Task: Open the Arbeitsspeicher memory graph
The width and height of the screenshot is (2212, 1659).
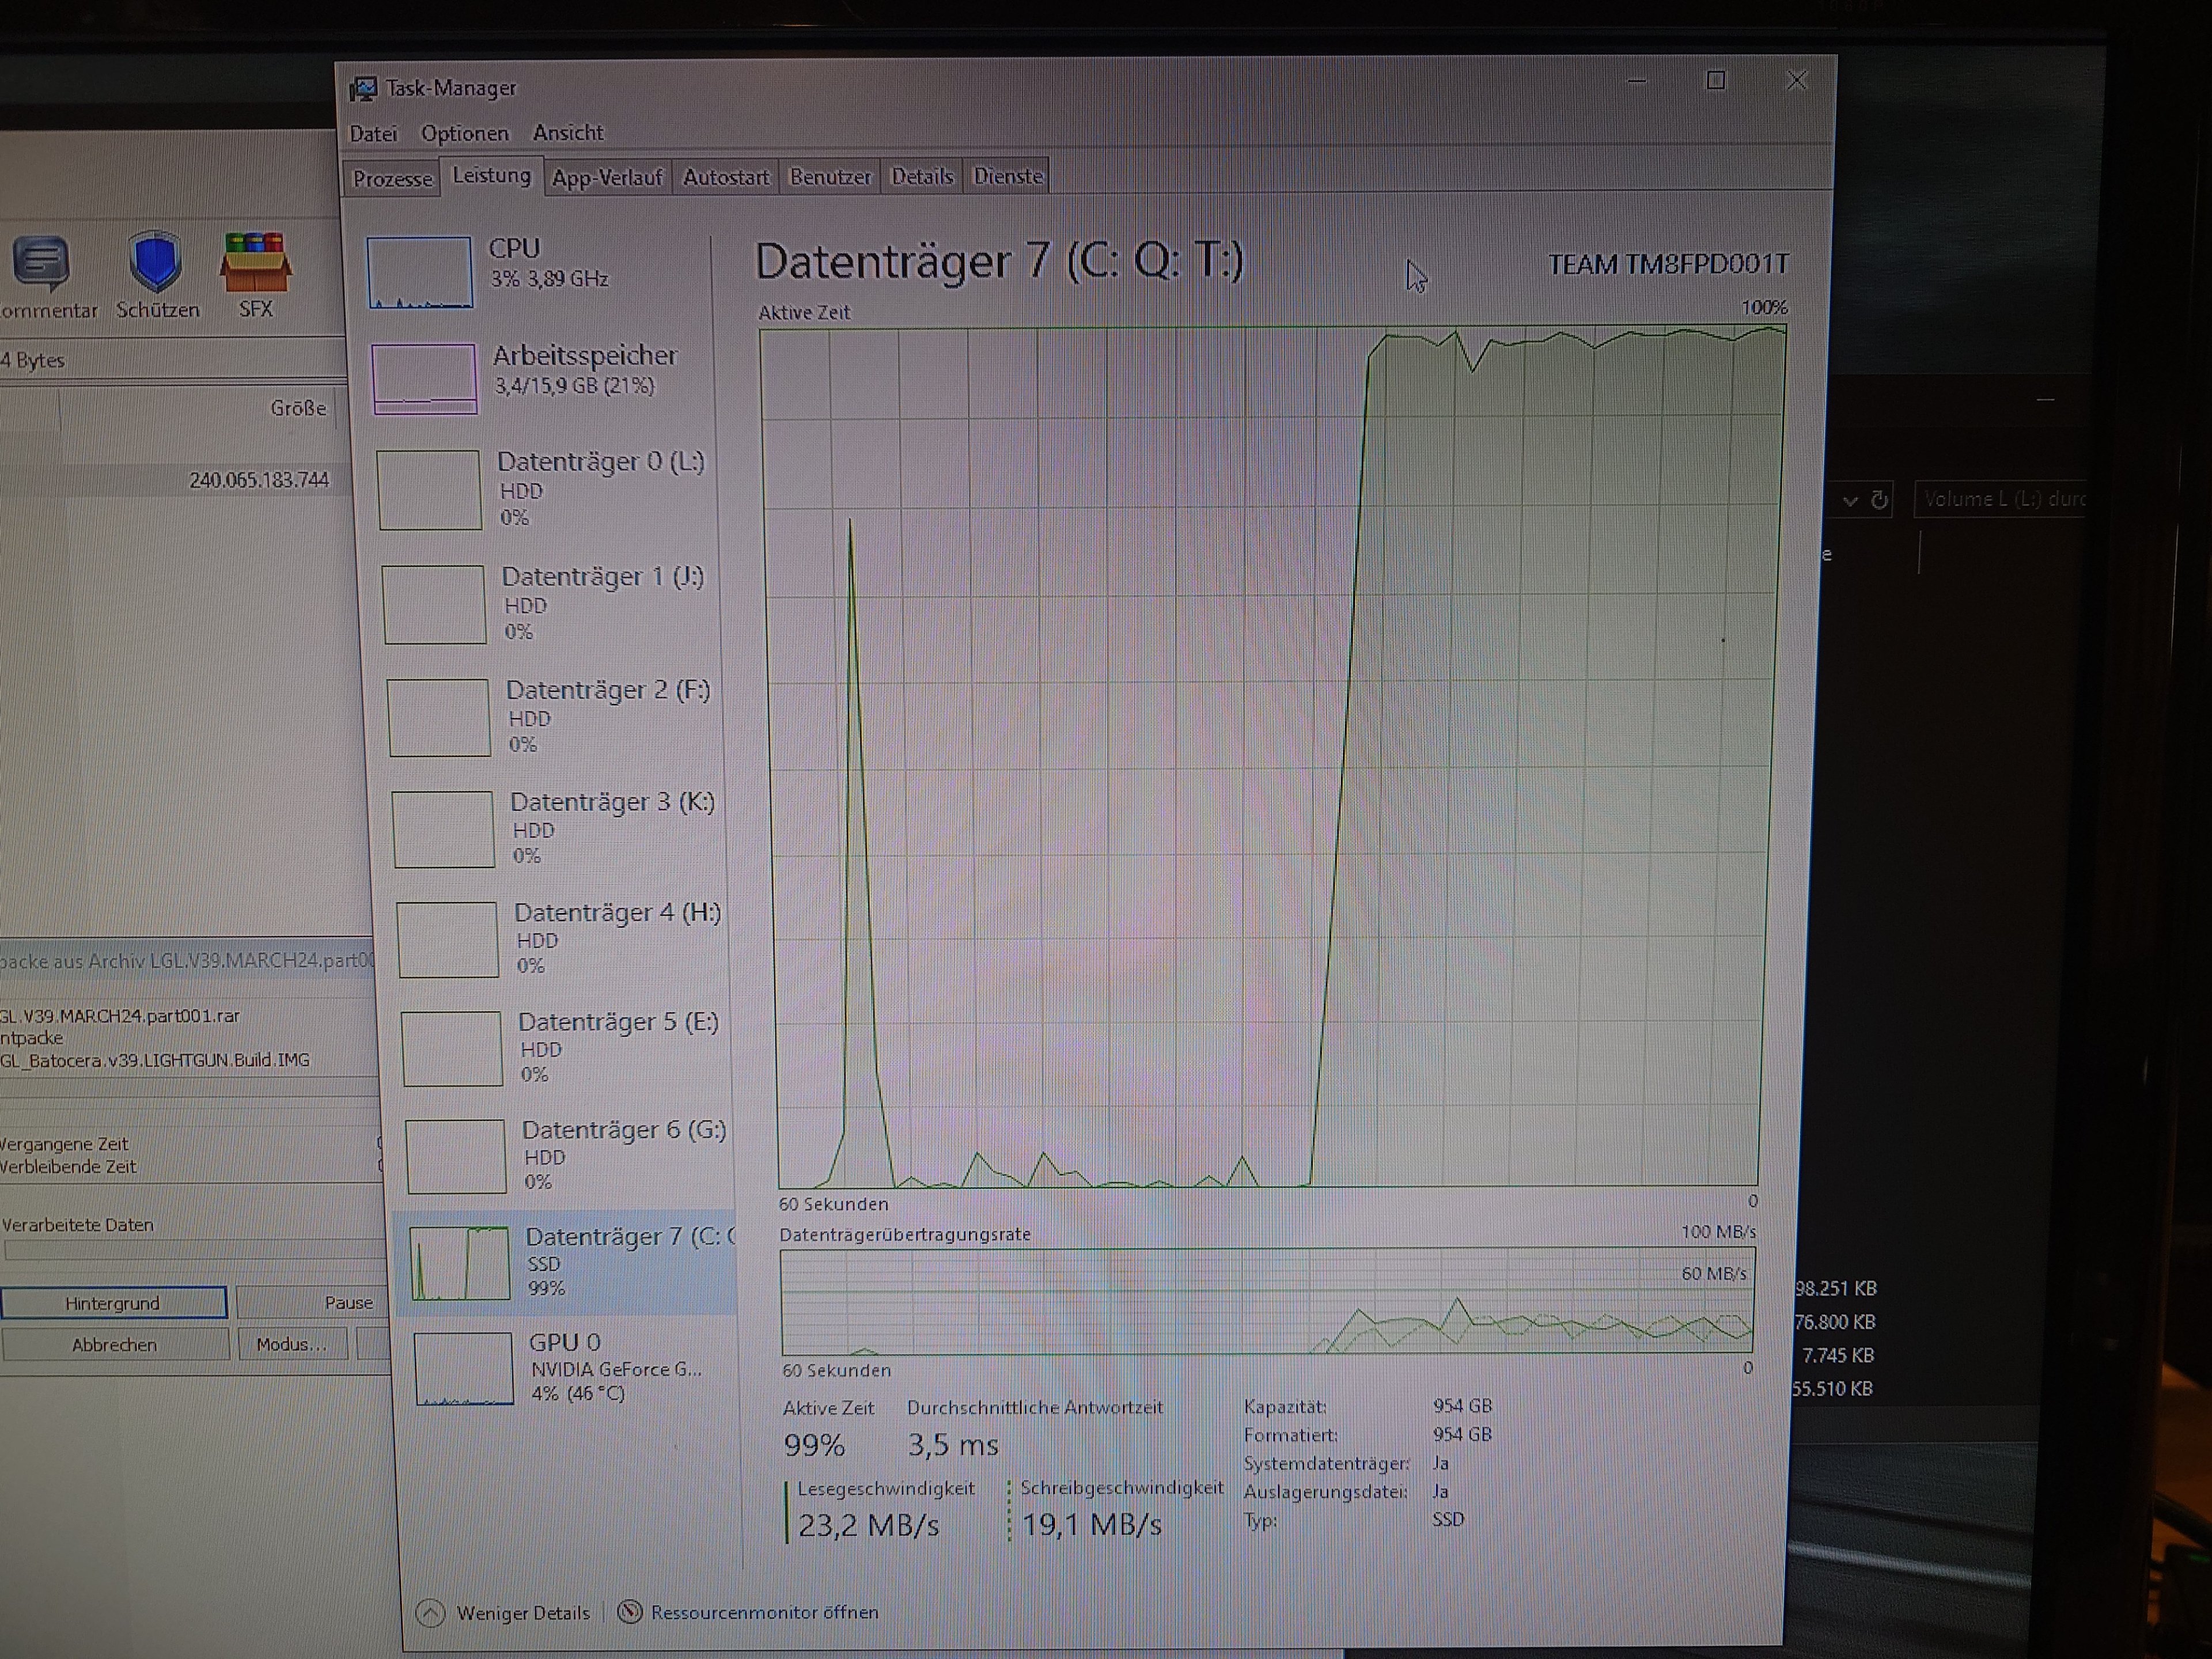Action: click(424, 378)
